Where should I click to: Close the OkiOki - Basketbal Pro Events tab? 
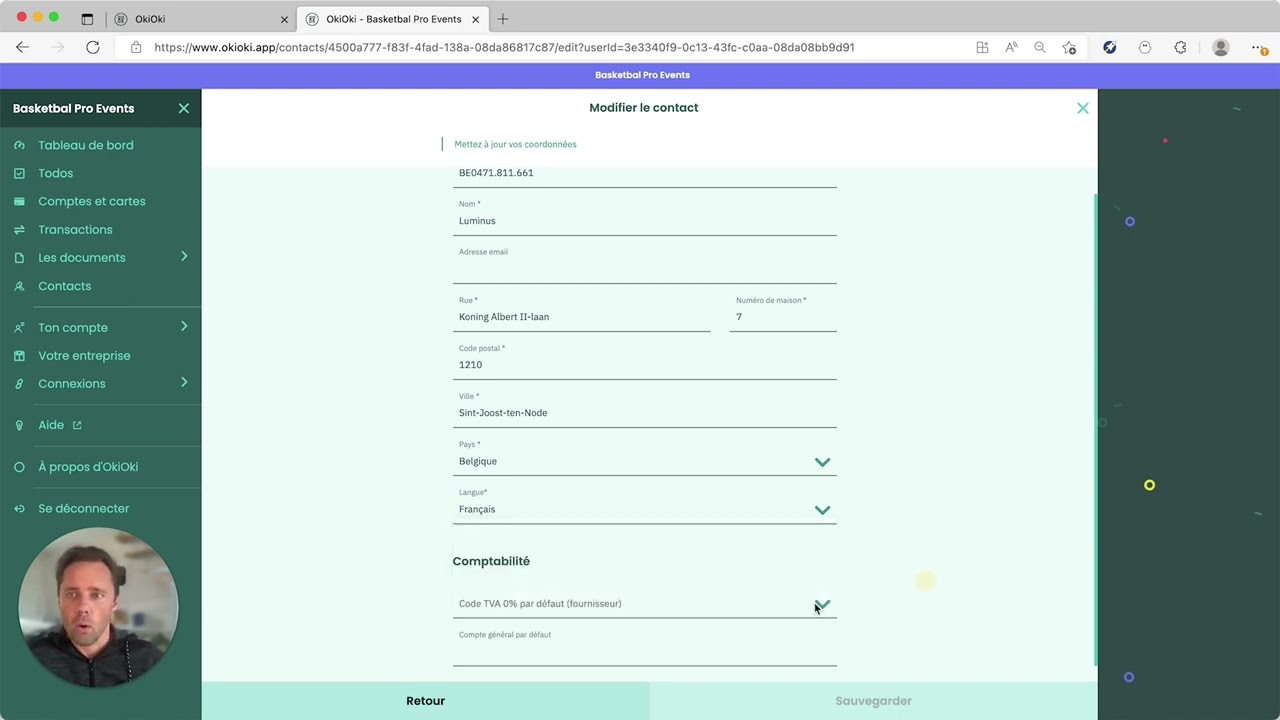[x=475, y=19]
